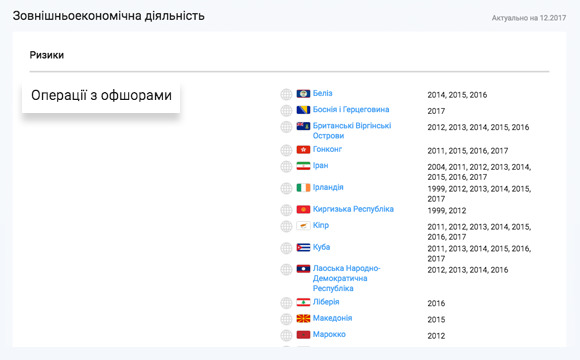Click the years list for Ірландія
The image size is (580, 360).
[479, 194]
